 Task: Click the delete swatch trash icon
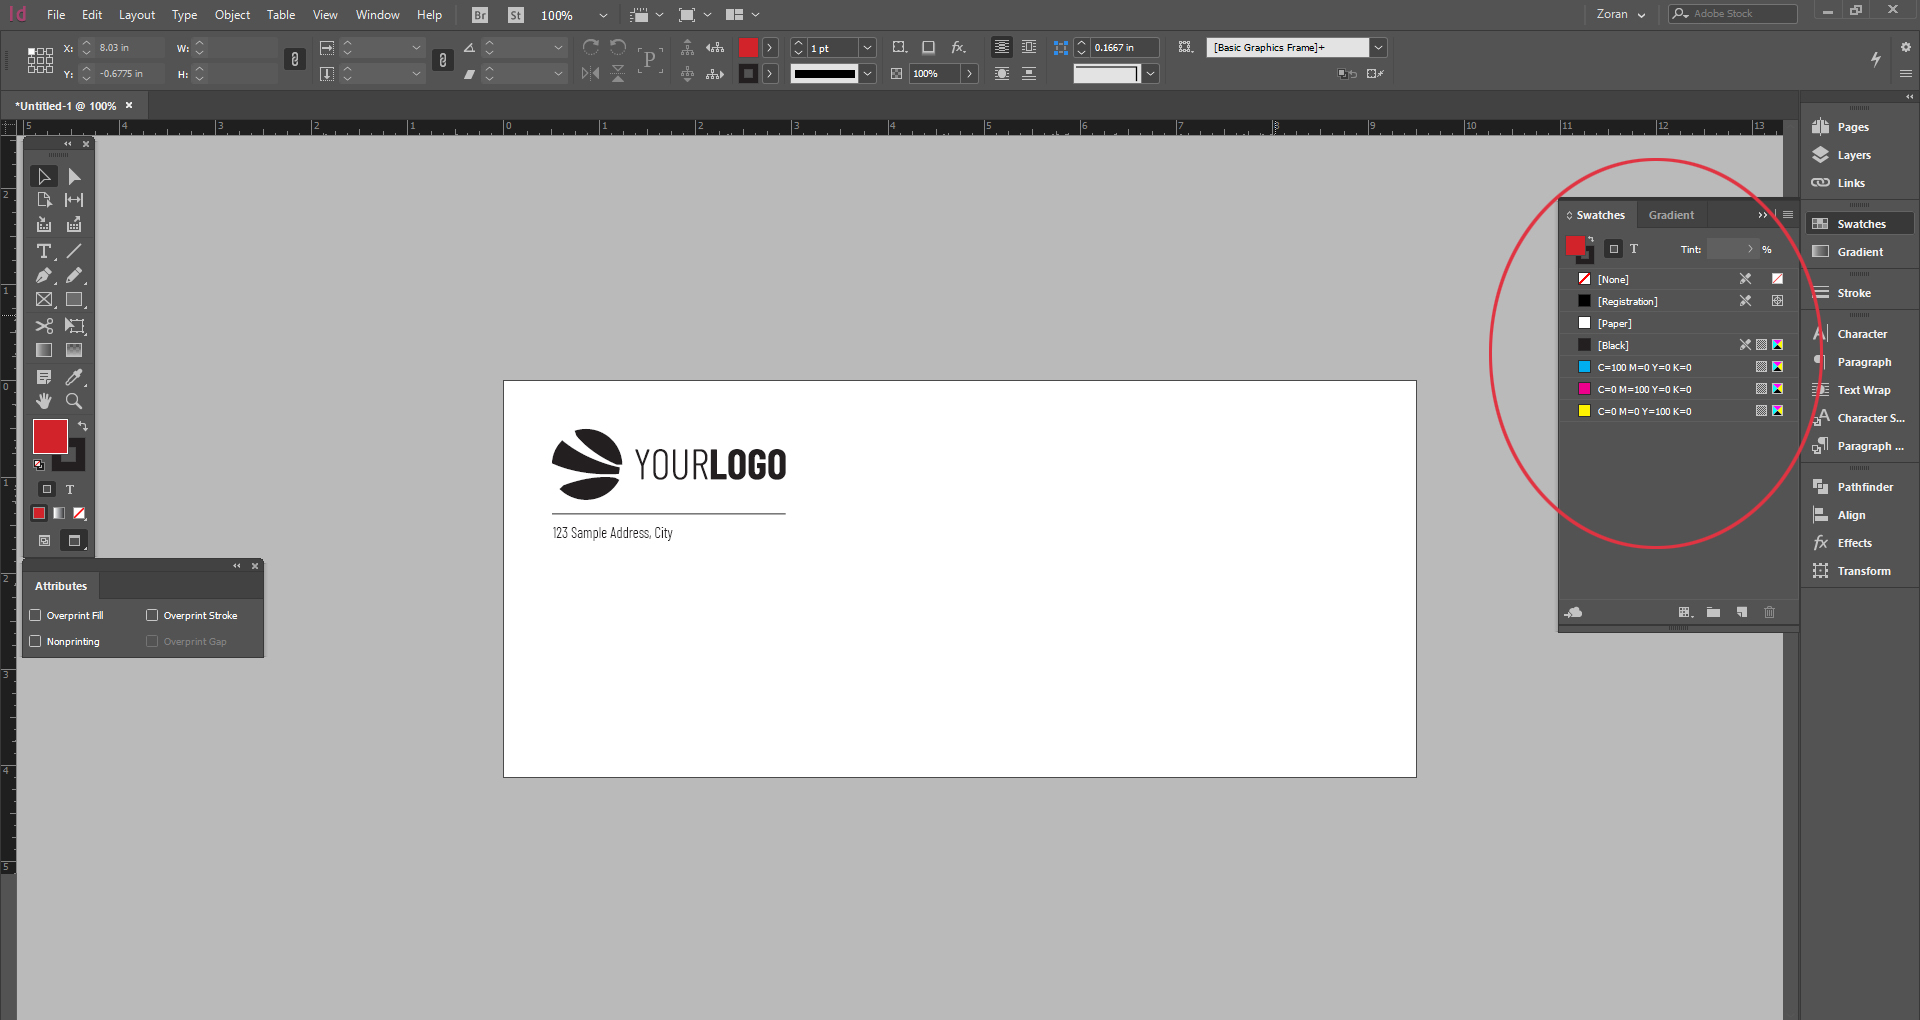point(1770,612)
